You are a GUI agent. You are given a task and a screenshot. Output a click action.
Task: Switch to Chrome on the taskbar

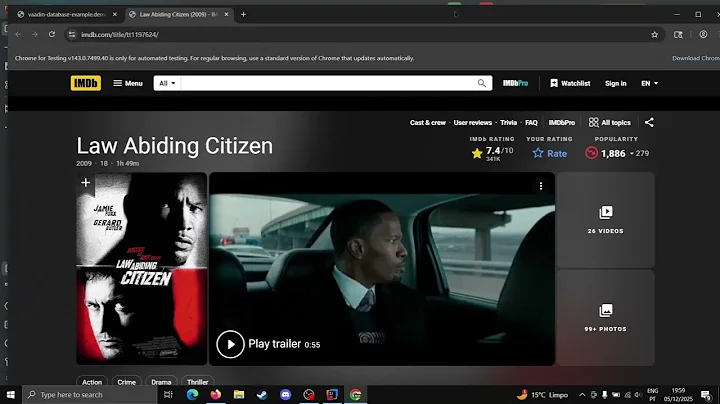355,395
